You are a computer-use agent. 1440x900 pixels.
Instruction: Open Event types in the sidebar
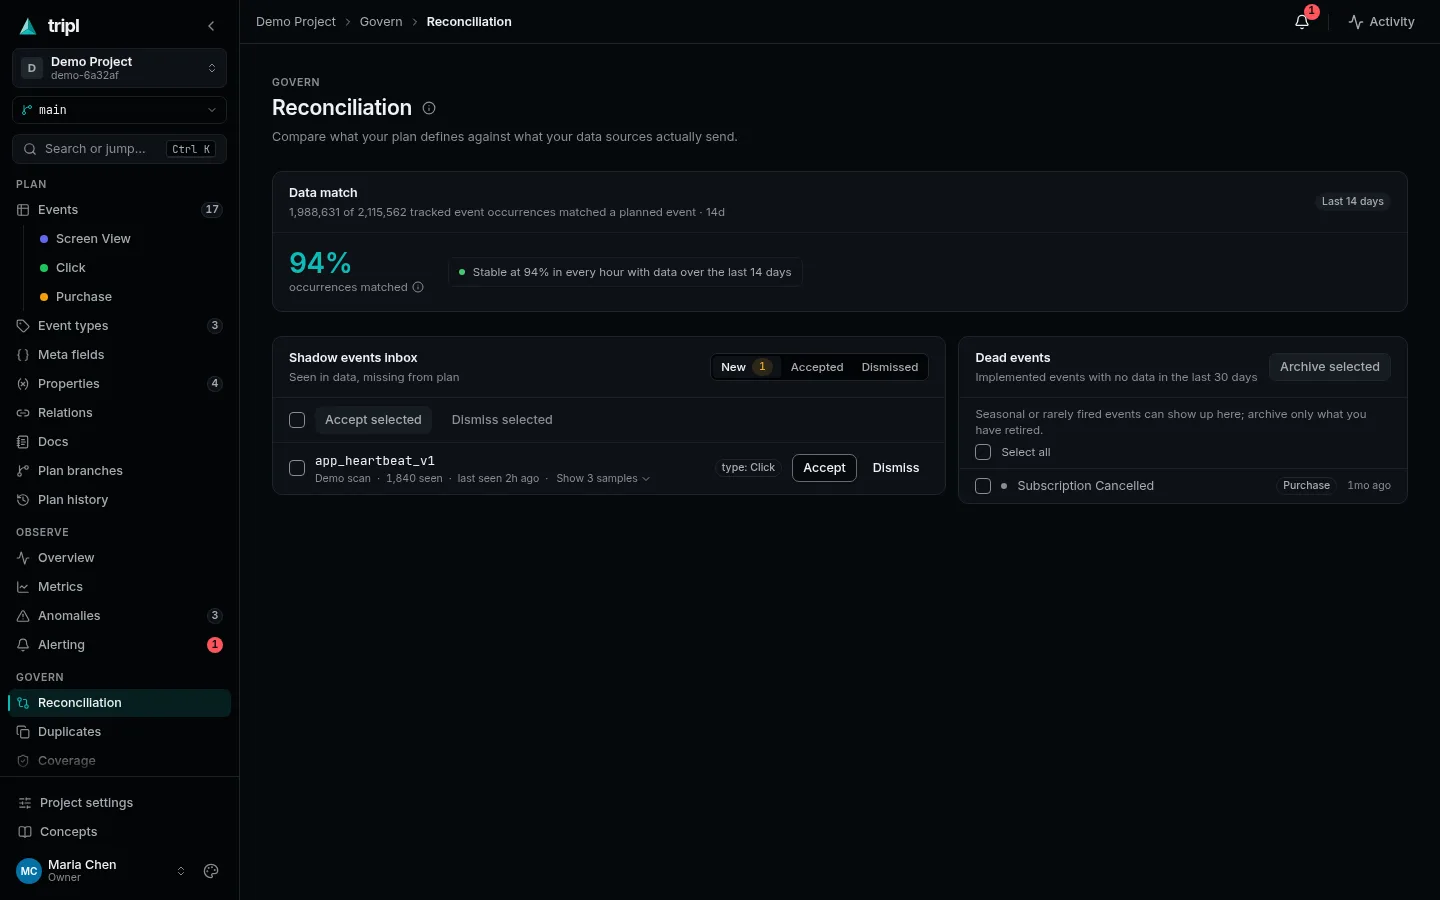coord(119,326)
